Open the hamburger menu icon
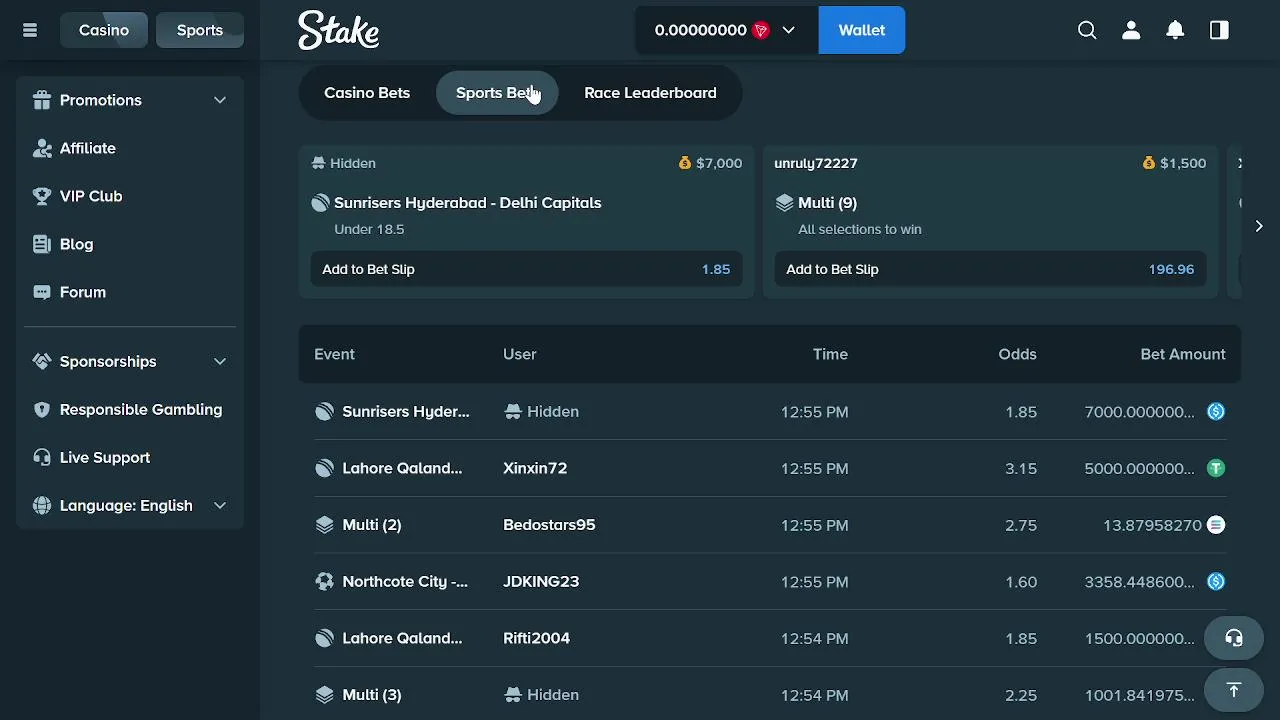 coord(30,30)
